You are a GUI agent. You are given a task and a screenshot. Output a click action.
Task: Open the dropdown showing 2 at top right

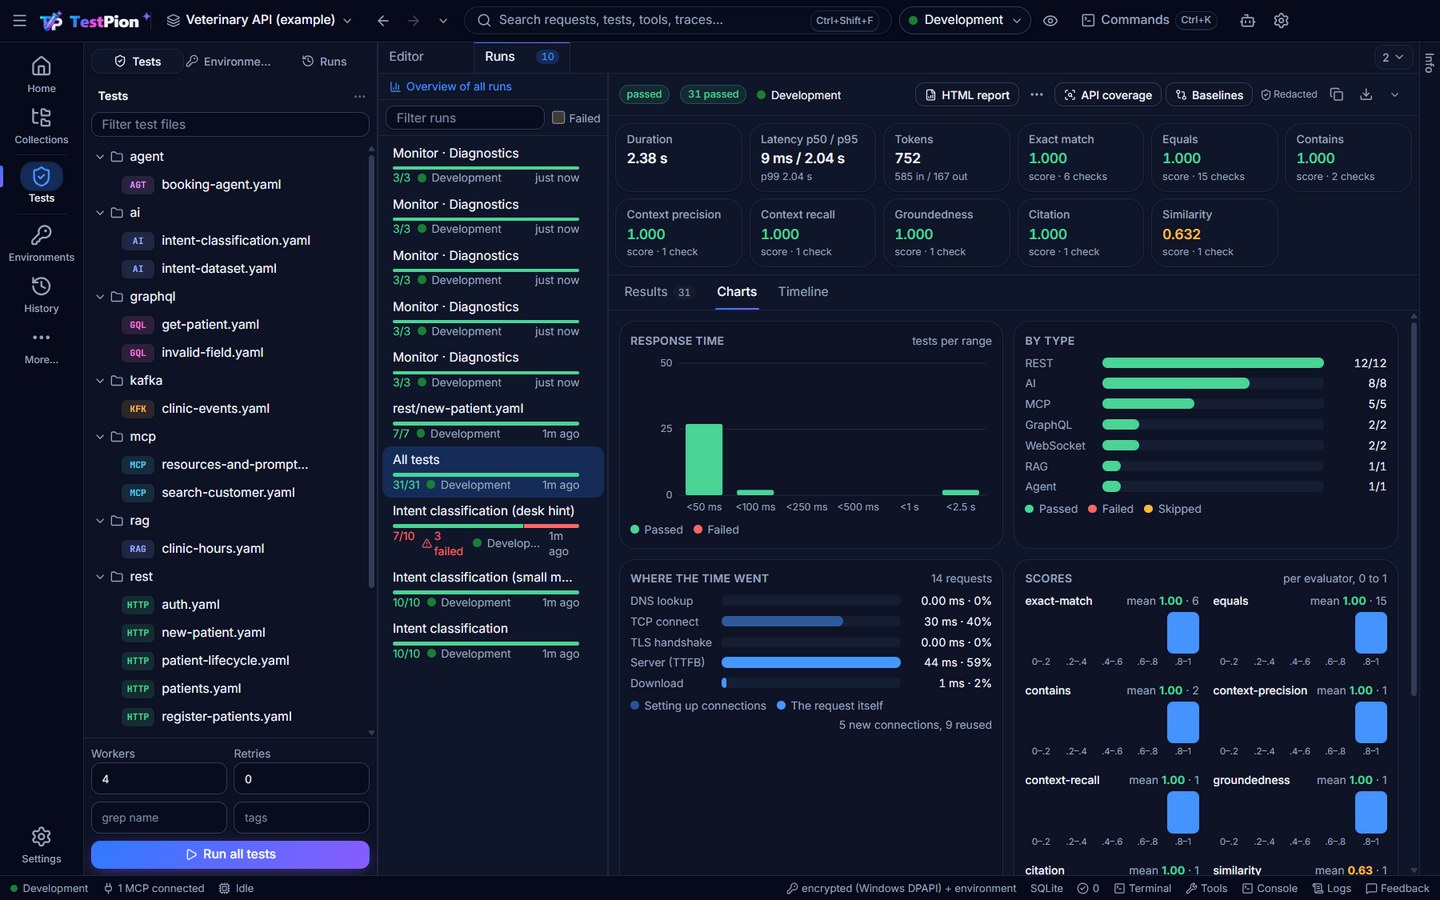(x=1392, y=57)
